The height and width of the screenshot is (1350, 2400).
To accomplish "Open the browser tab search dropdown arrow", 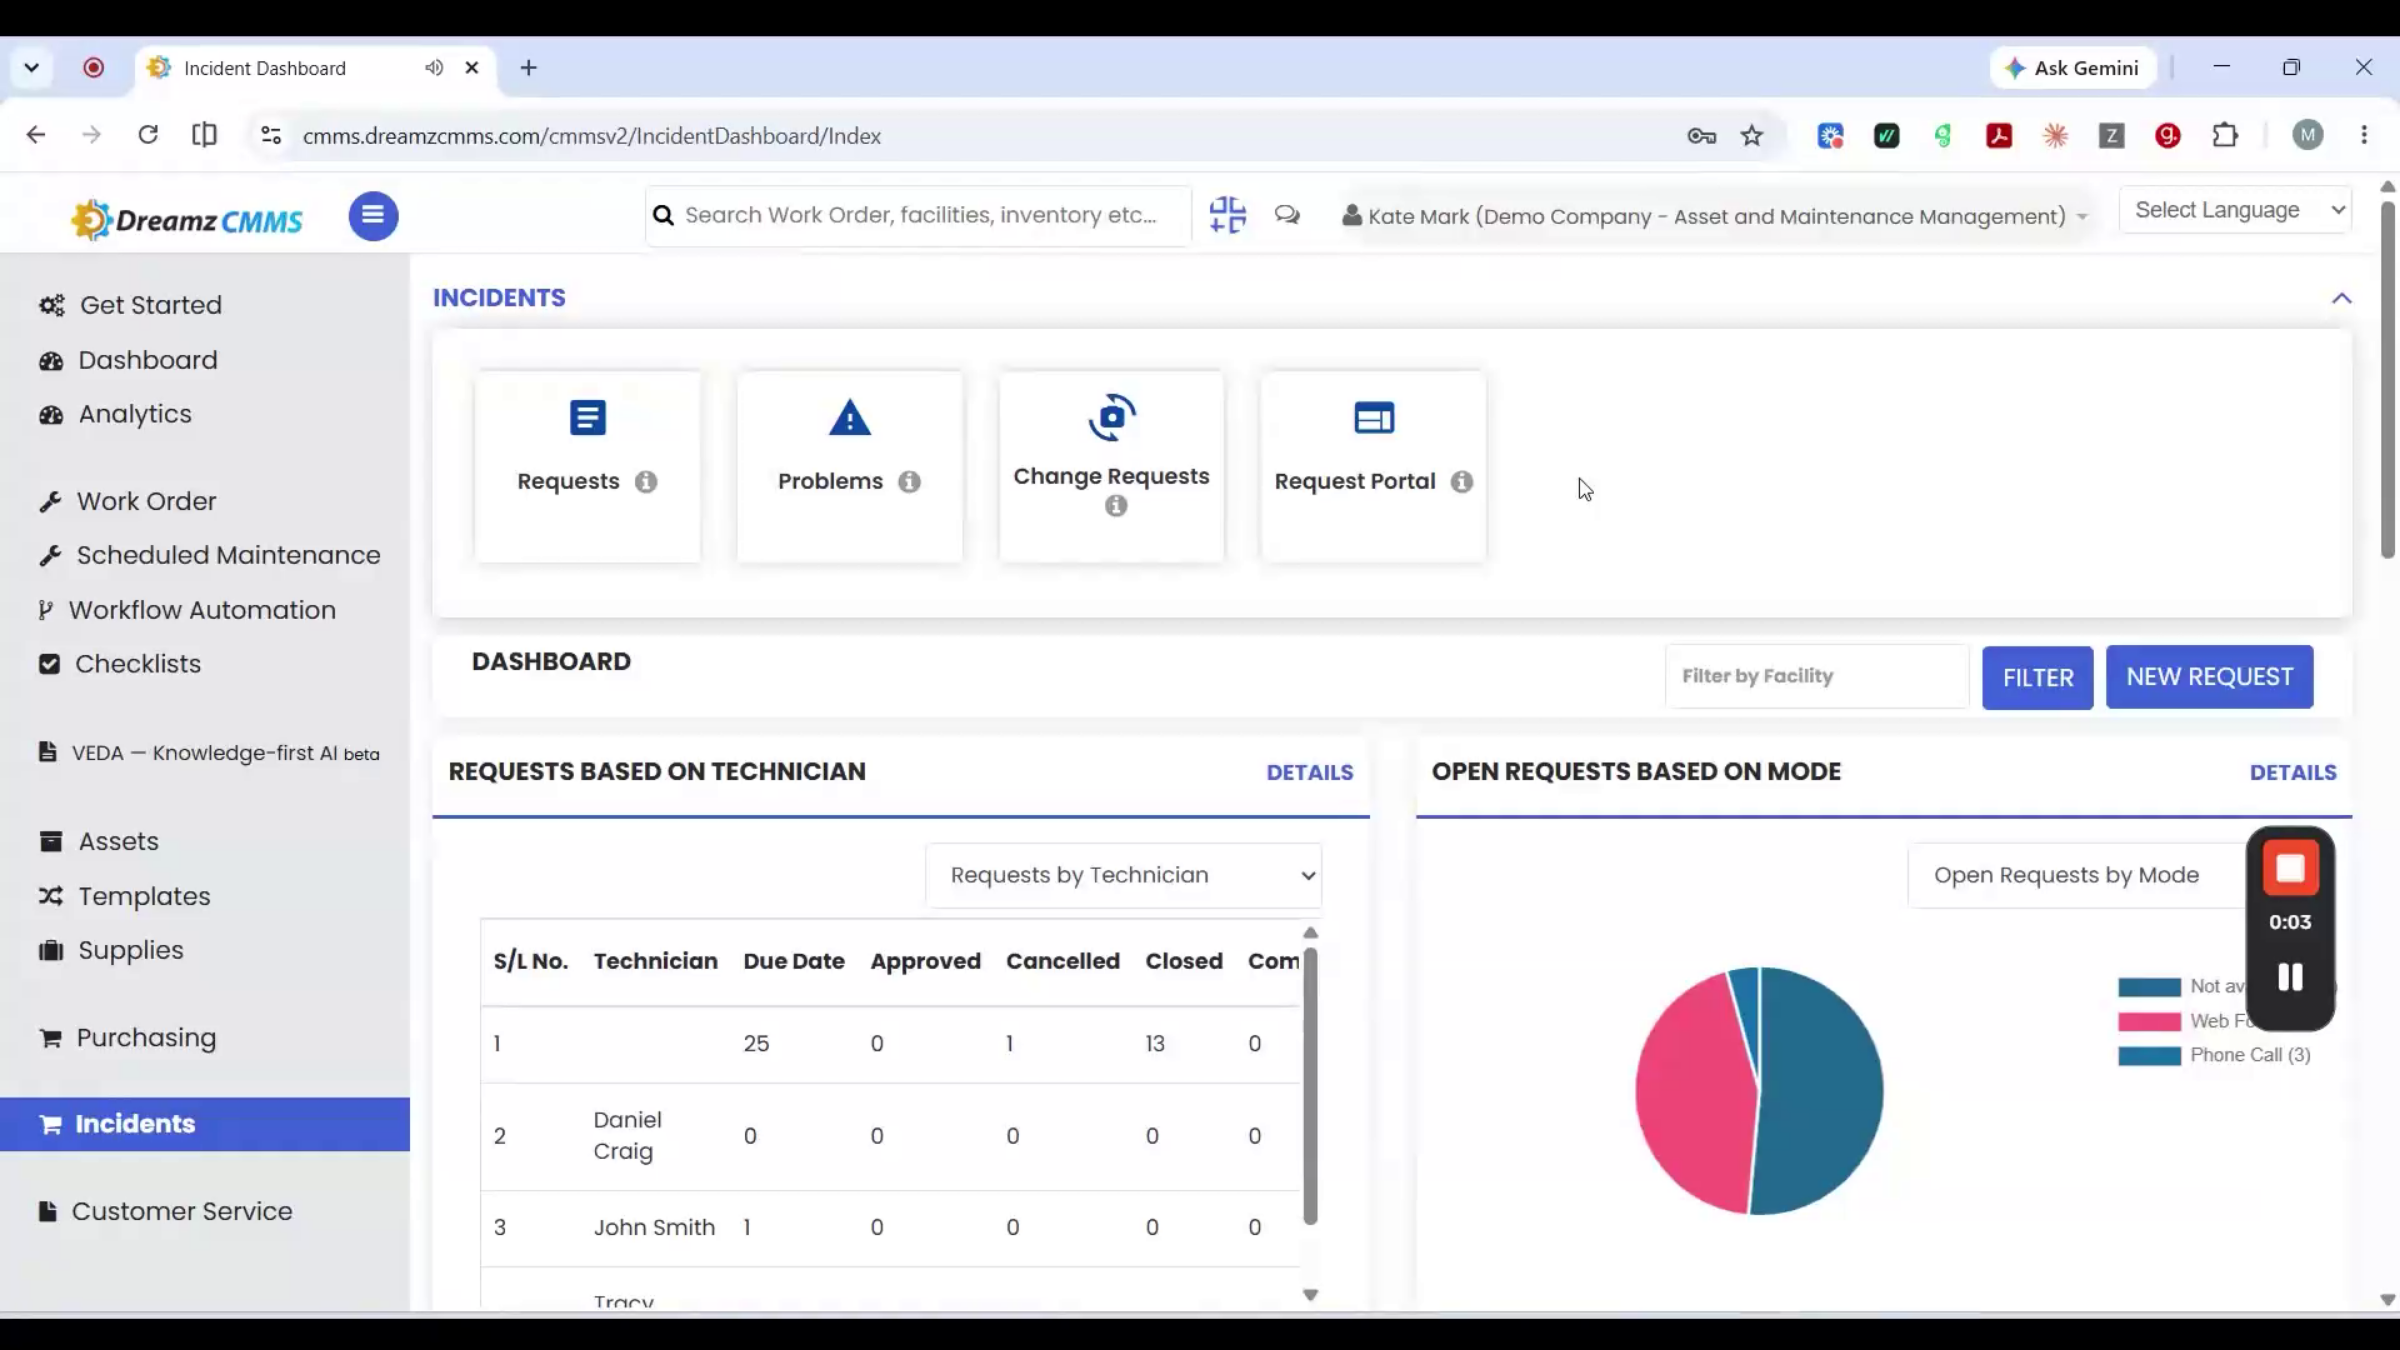I will pyautogui.click(x=32, y=67).
